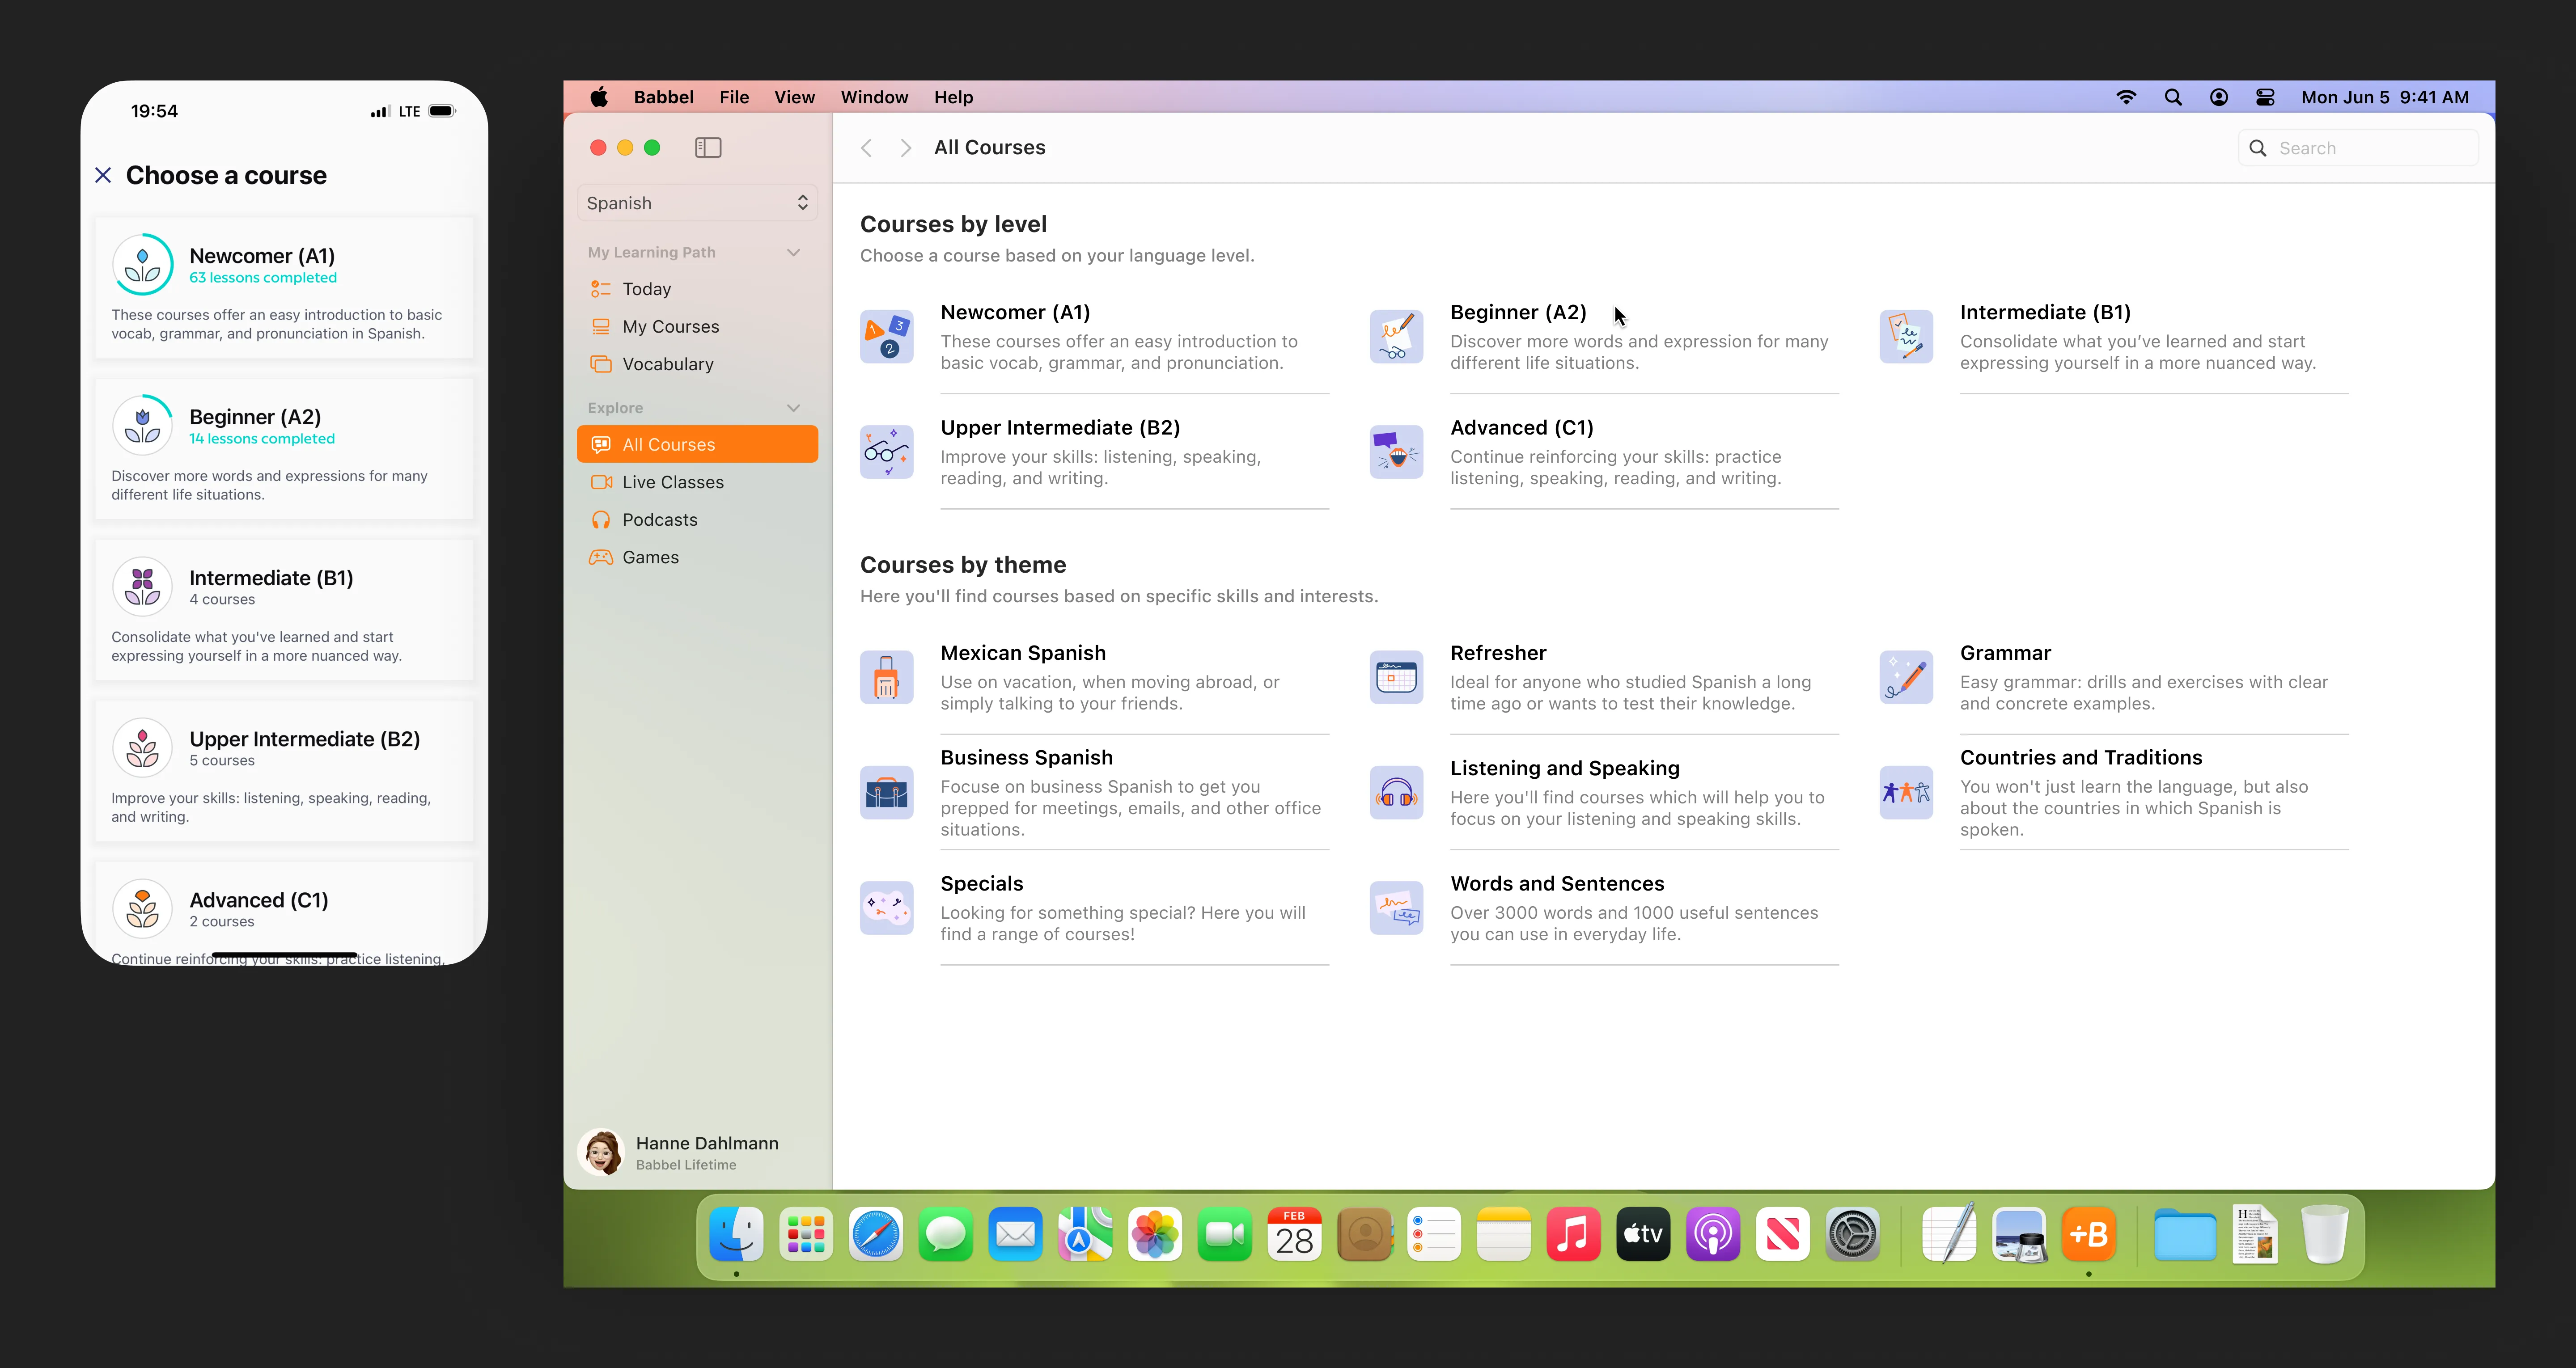Go forward with the right navigation arrow
The height and width of the screenshot is (1368, 2576).
tap(905, 148)
